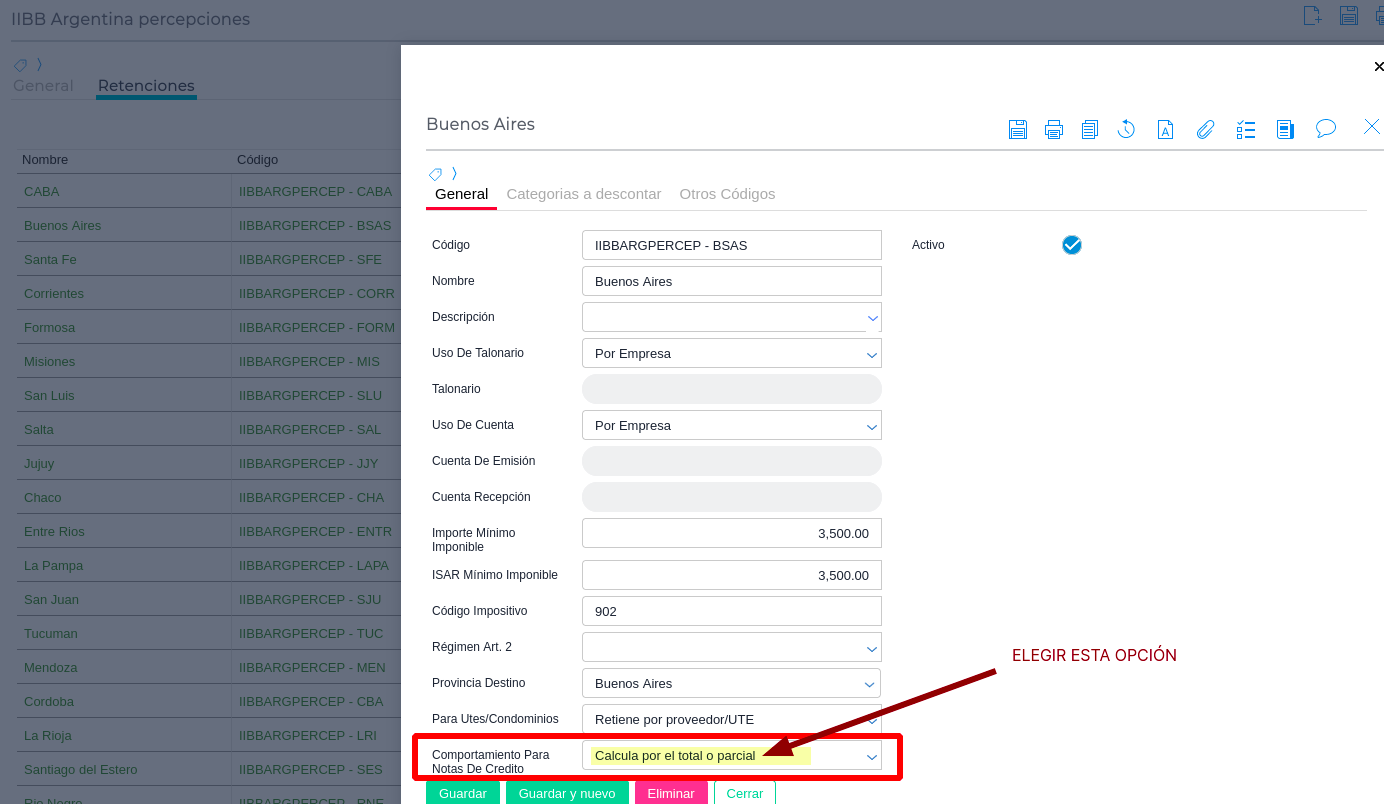1384x804 pixels.
Task: Uncheck the Activo checkbox
Action: (x=1072, y=245)
